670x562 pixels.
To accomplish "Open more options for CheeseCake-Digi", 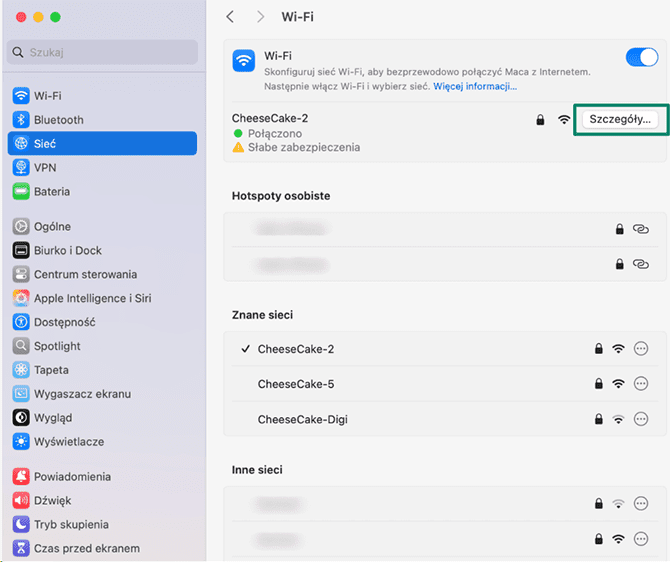I will [x=642, y=419].
